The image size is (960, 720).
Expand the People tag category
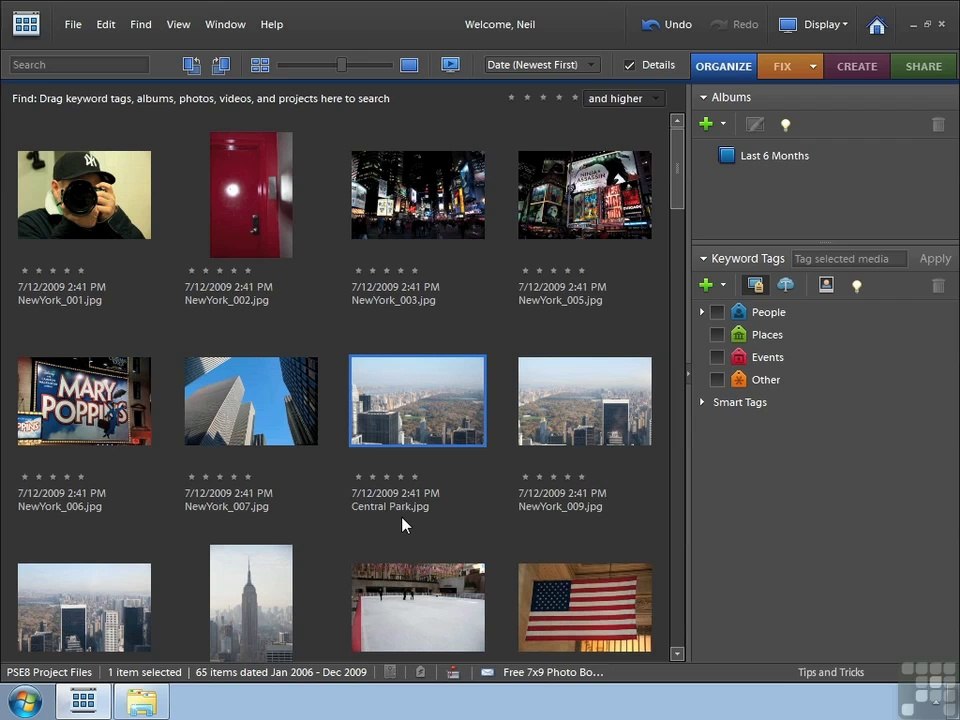[702, 312]
